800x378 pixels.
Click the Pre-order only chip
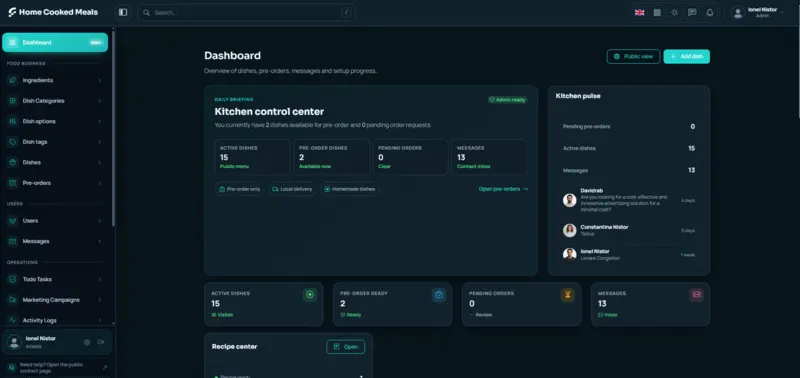point(239,189)
